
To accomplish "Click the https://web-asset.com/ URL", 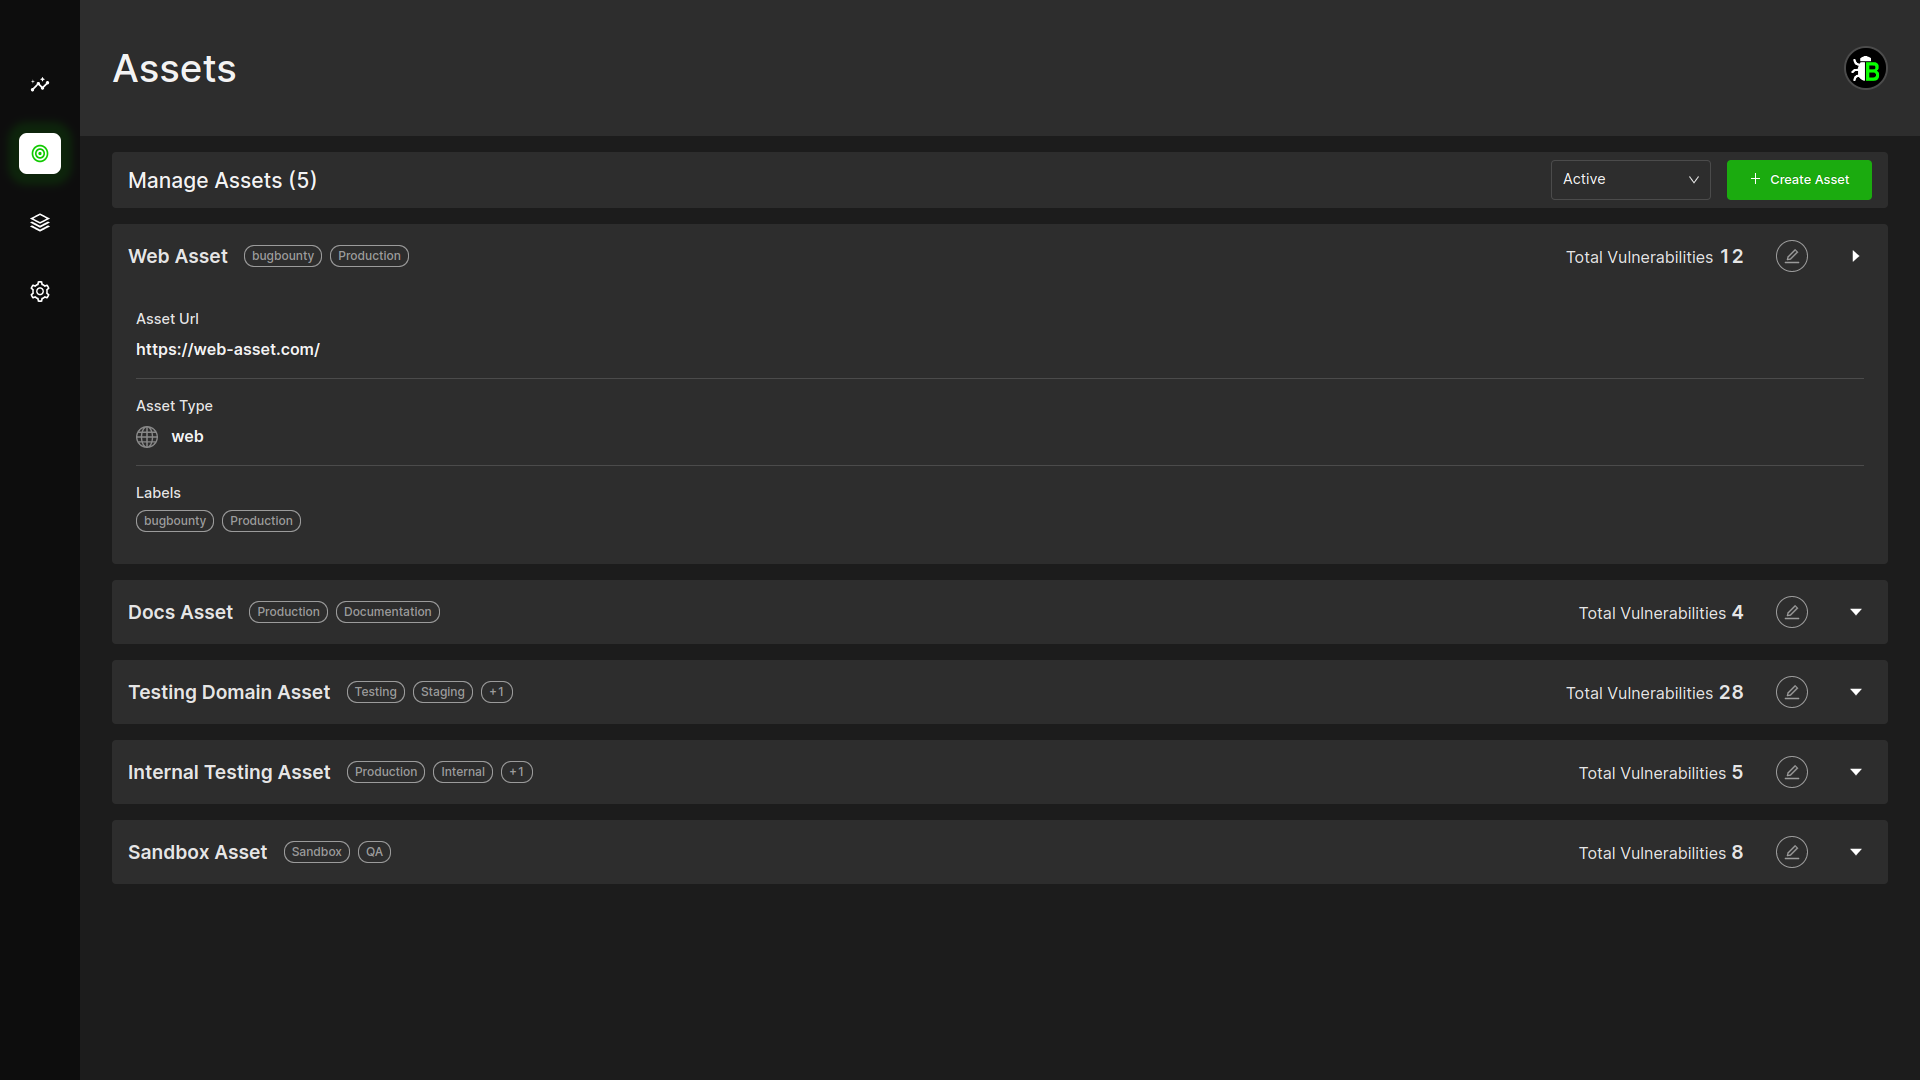I will [228, 350].
